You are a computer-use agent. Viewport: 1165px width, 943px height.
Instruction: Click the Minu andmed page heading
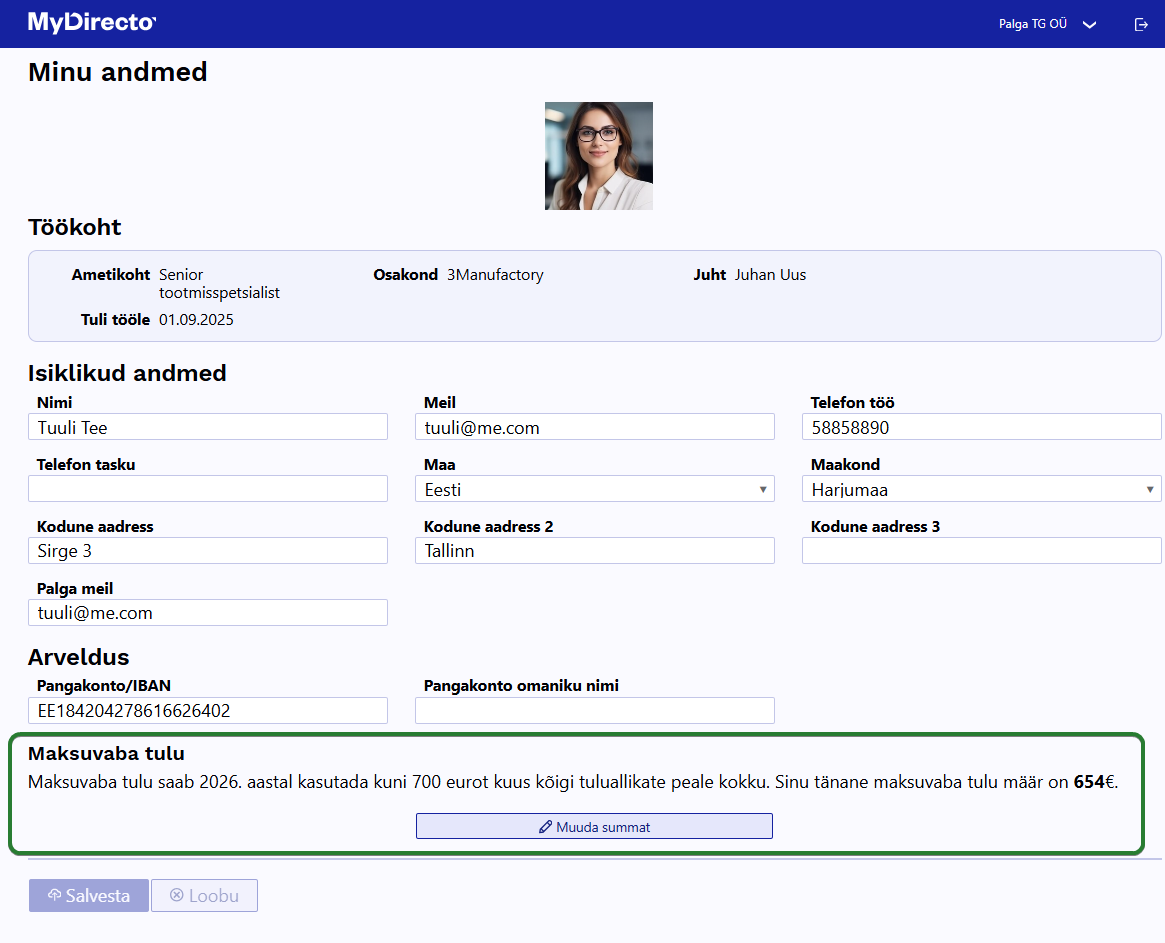coord(118,72)
